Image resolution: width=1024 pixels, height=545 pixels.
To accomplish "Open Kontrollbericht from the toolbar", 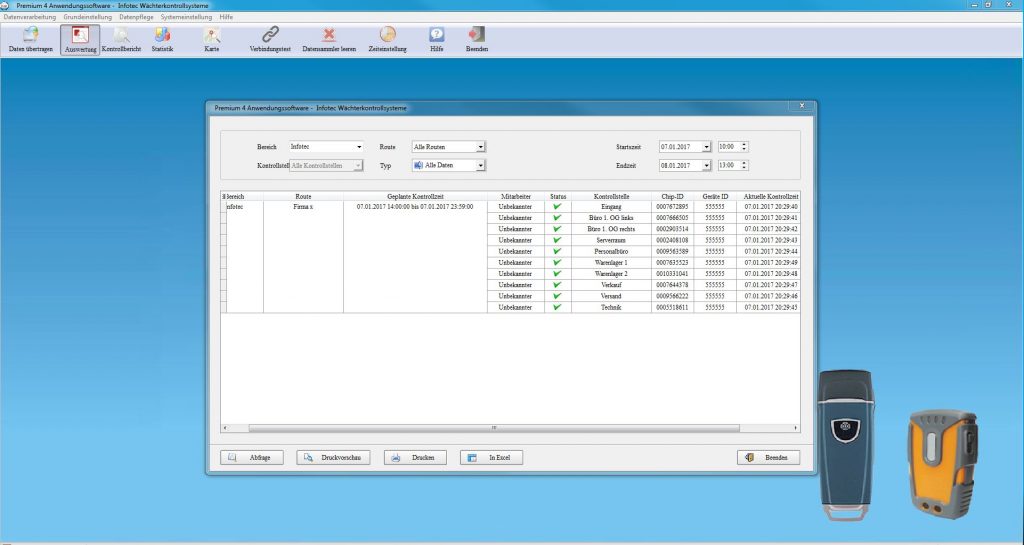I will [x=122, y=38].
